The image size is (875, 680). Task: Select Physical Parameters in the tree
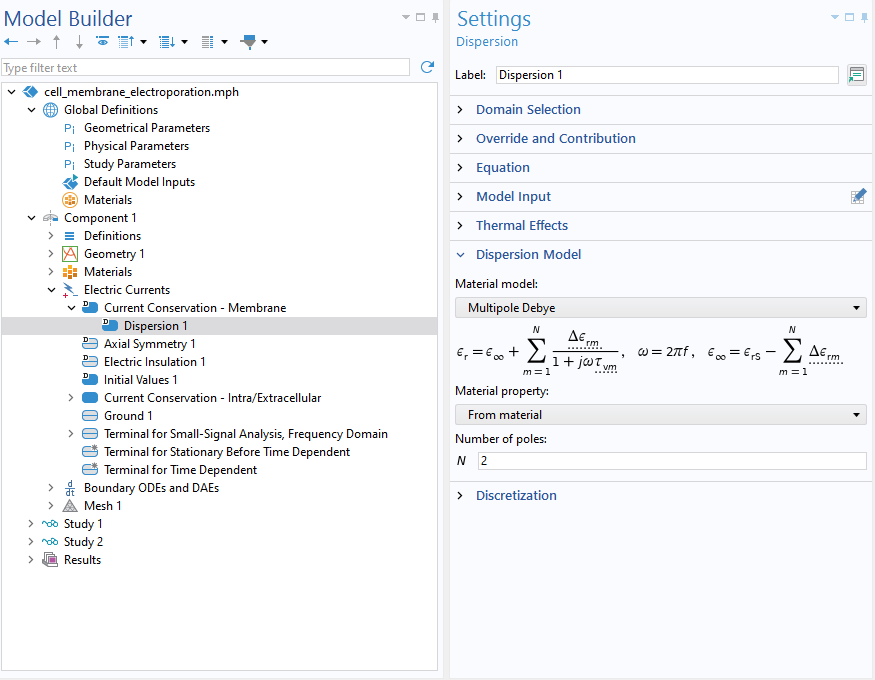[x=136, y=146]
